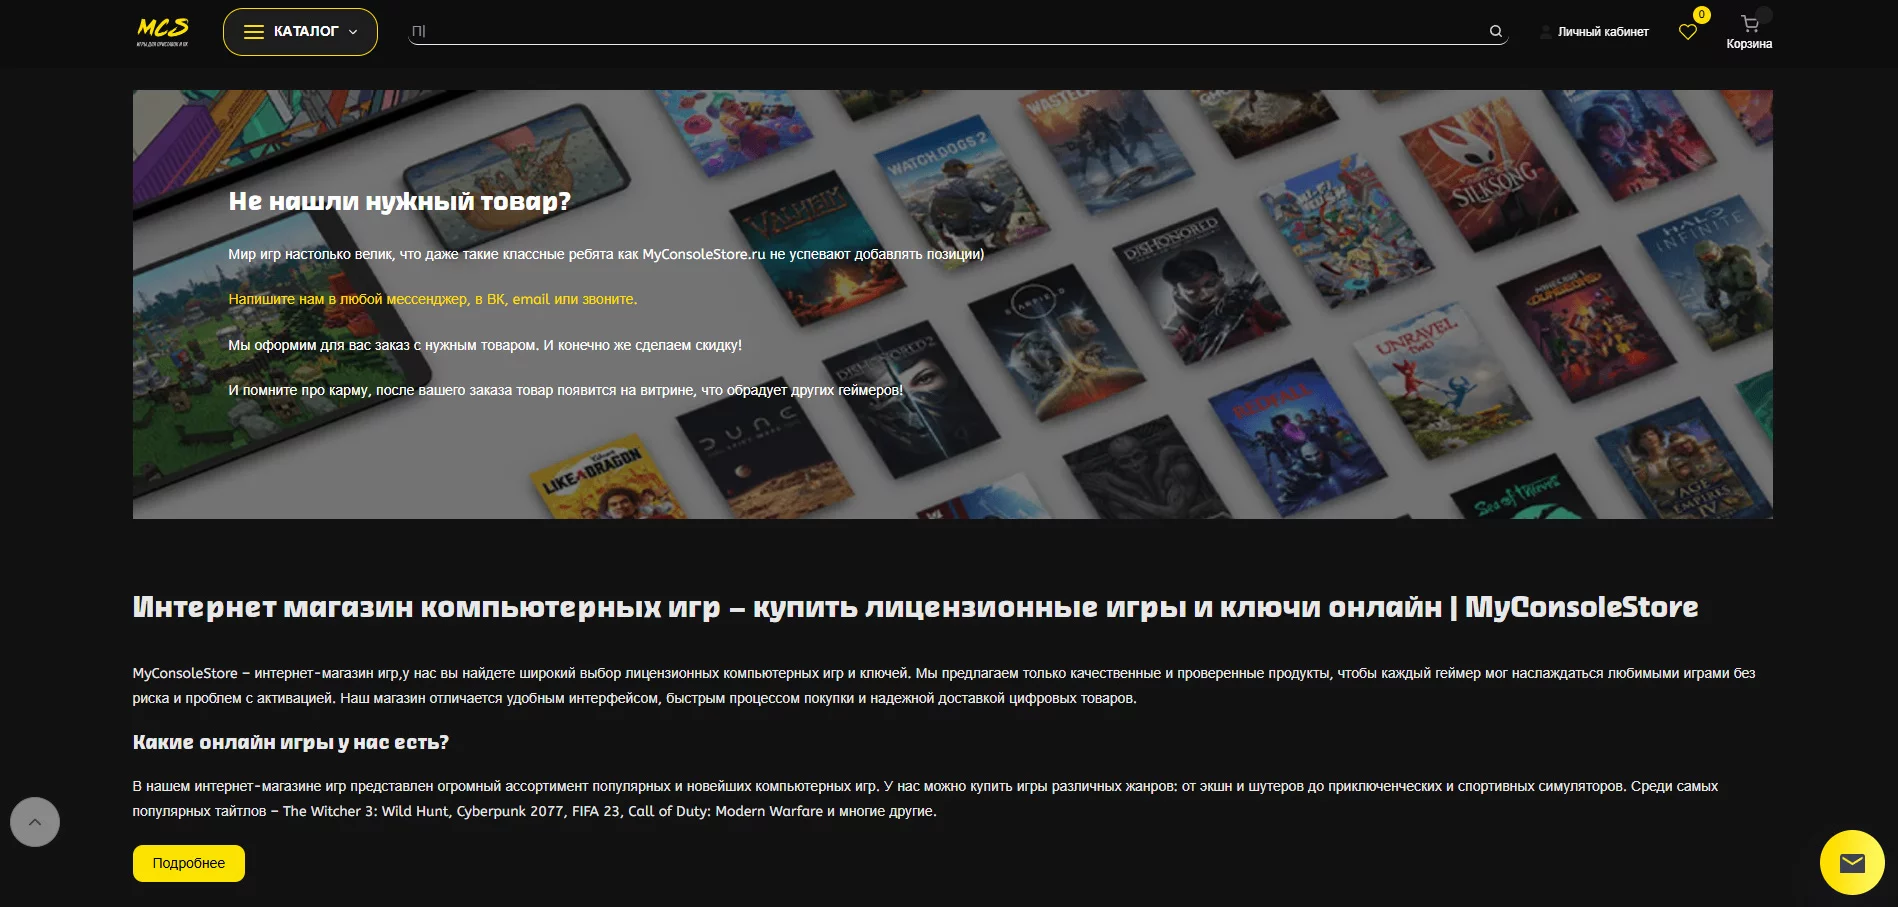Open the wishlist heart icon
Viewport: 1898px width, 907px height.
(x=1688, y=32)
